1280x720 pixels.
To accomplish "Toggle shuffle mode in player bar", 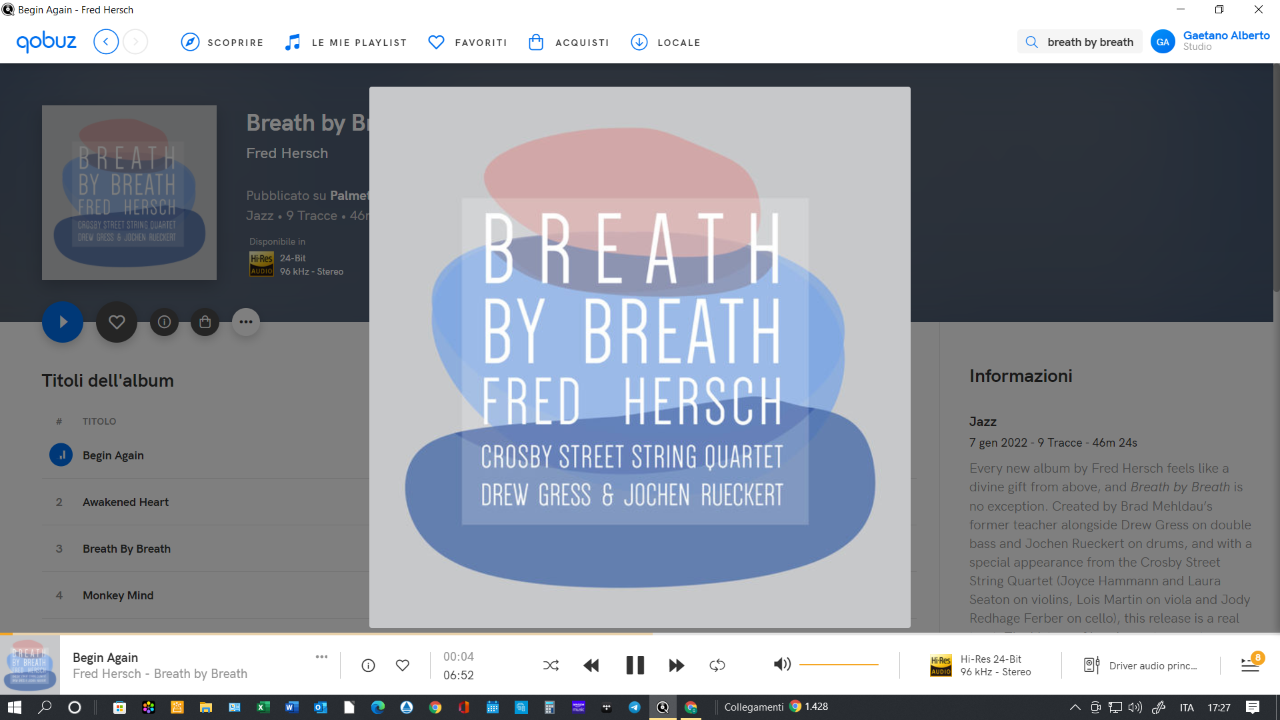I will coord(551,665).
